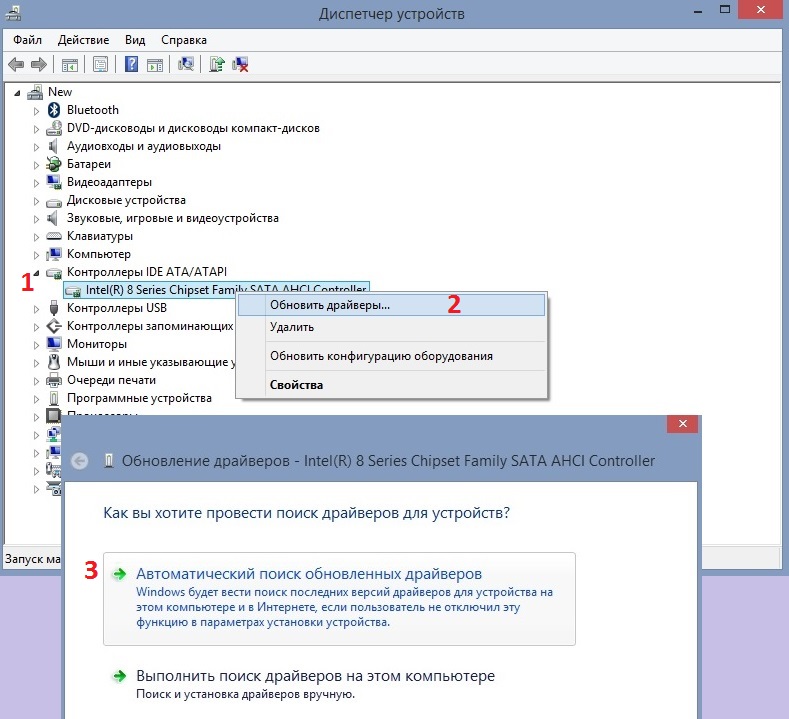Choose Обновить драйверы… in context menu
The image size is (789, 719).
(x=391, y=305)
